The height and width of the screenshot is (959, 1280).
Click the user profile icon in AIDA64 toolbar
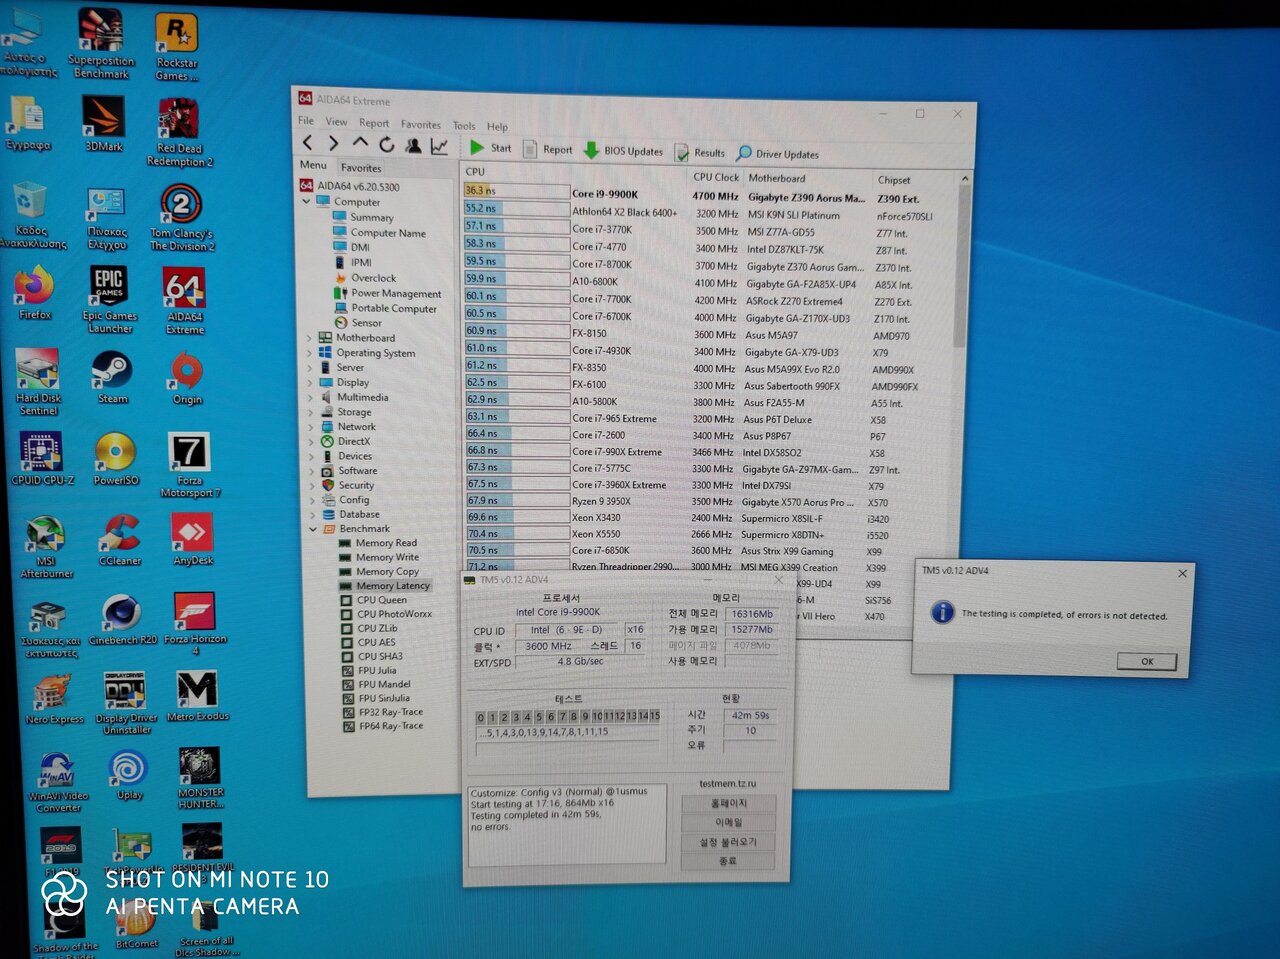pyautogui.click(x=412, y=145)
